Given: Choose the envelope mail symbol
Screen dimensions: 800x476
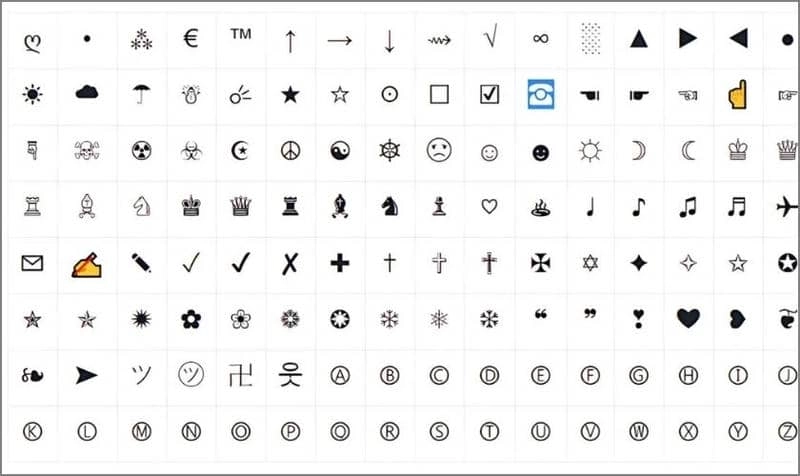Looking at the screenshot, I should [32, 263].
